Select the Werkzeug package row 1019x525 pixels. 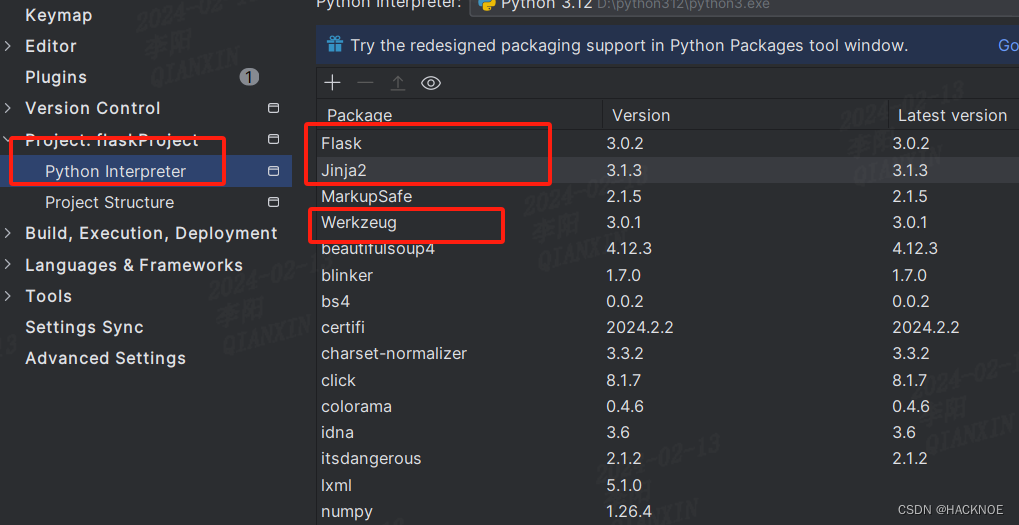click(667, 223)
